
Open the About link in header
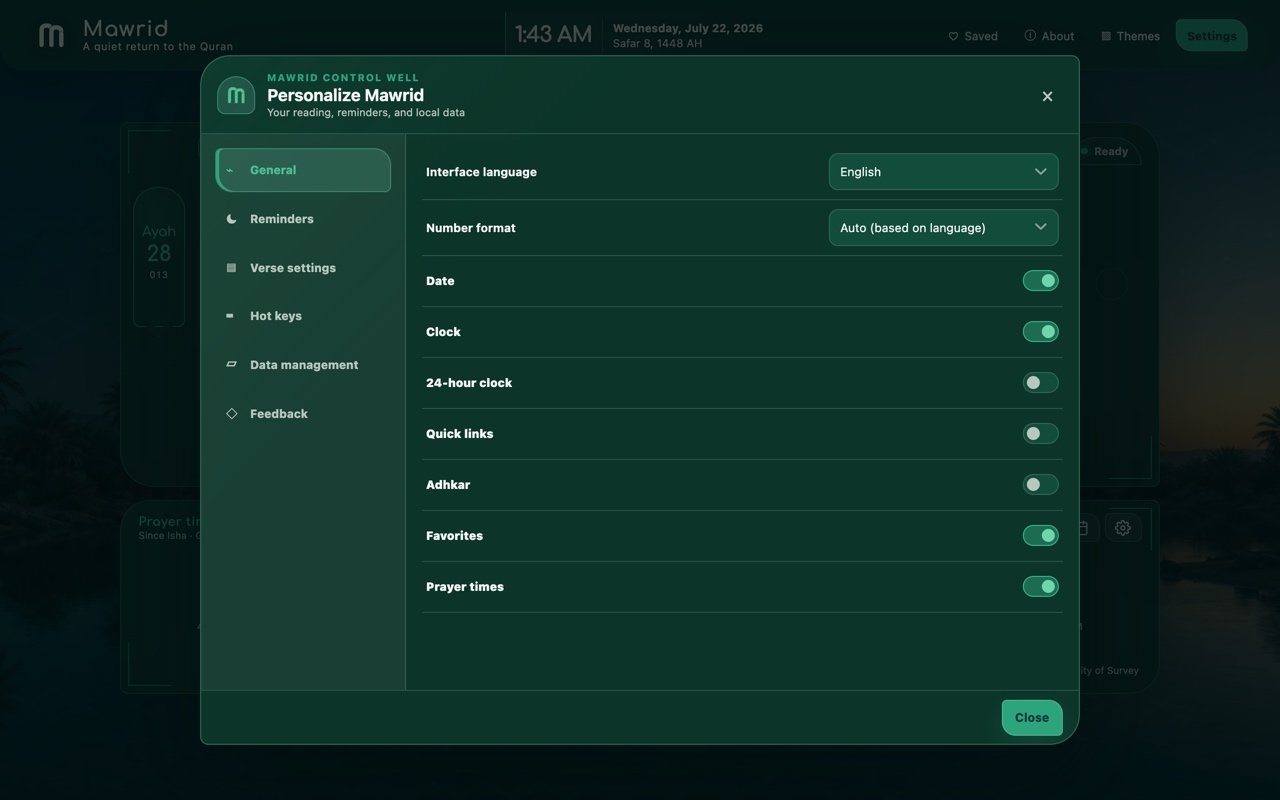(x=1049, y=36)
